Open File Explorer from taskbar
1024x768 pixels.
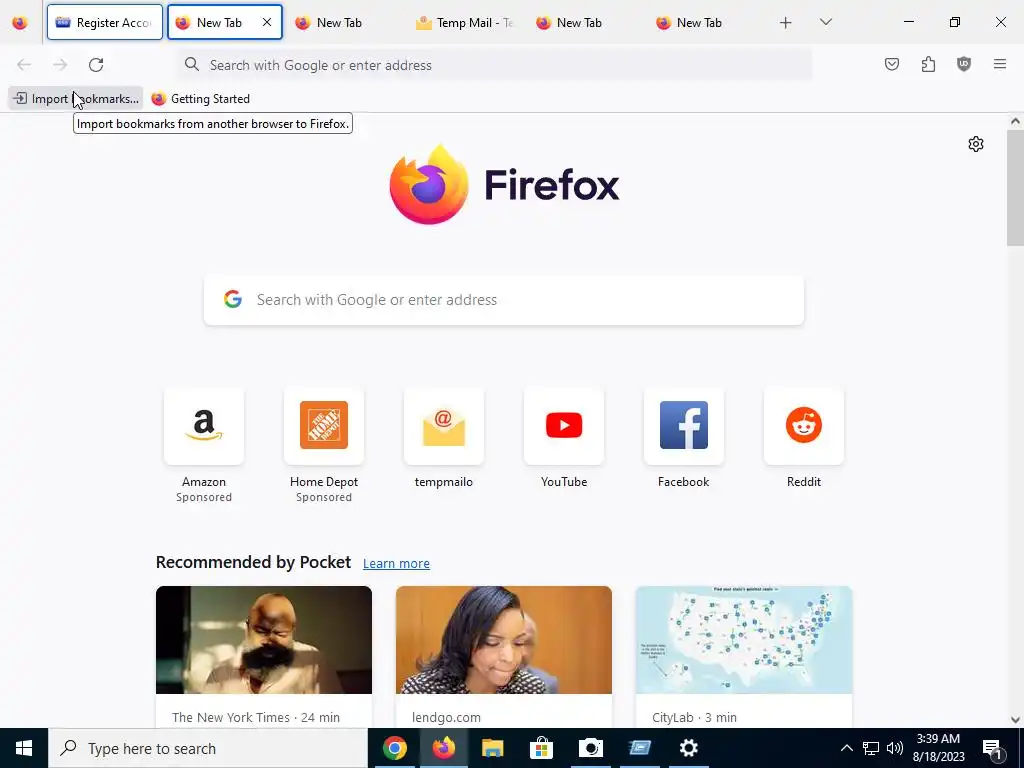click(x=492, y=748)
